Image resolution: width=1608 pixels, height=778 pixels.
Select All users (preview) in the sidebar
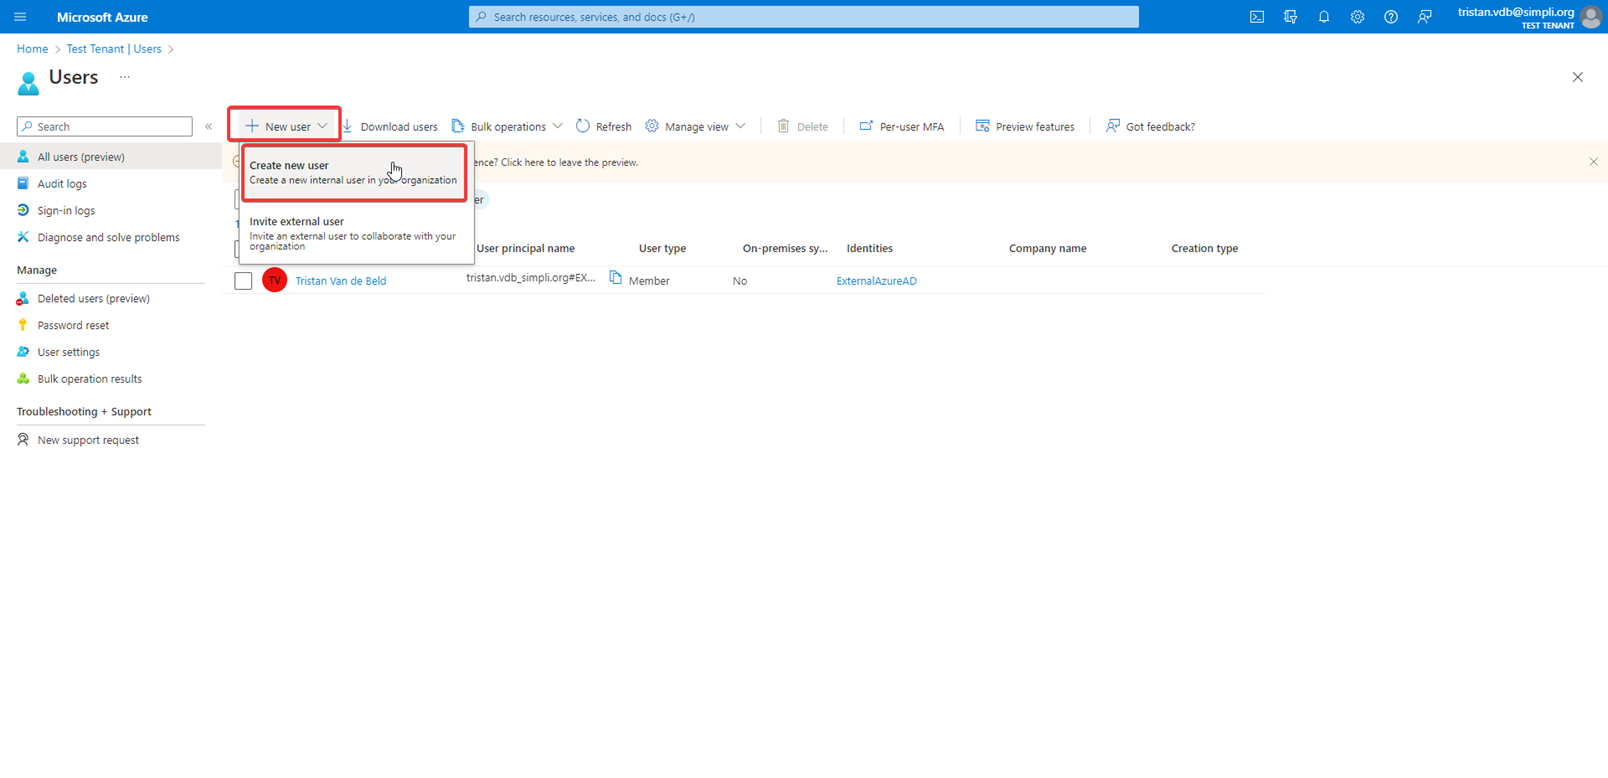tap(110, 157)
